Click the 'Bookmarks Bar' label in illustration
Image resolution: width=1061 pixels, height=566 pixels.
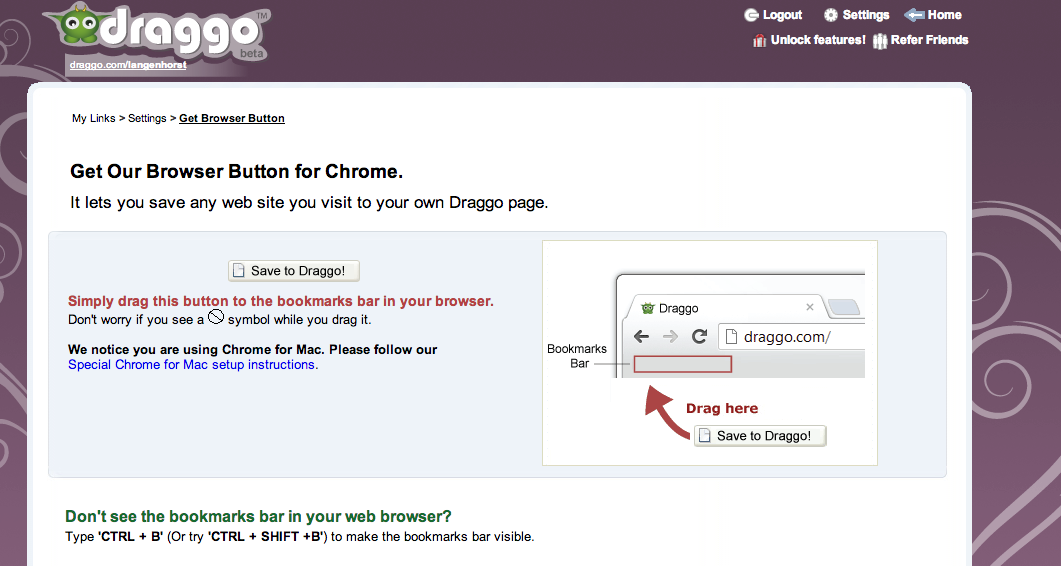[x=577, y=356]
